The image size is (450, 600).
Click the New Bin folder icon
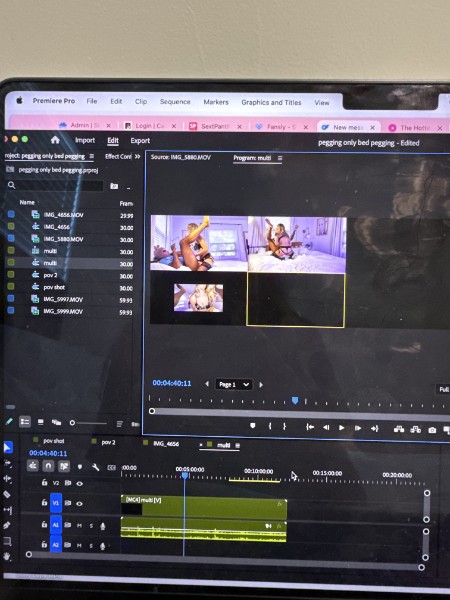tap(114, 186)
